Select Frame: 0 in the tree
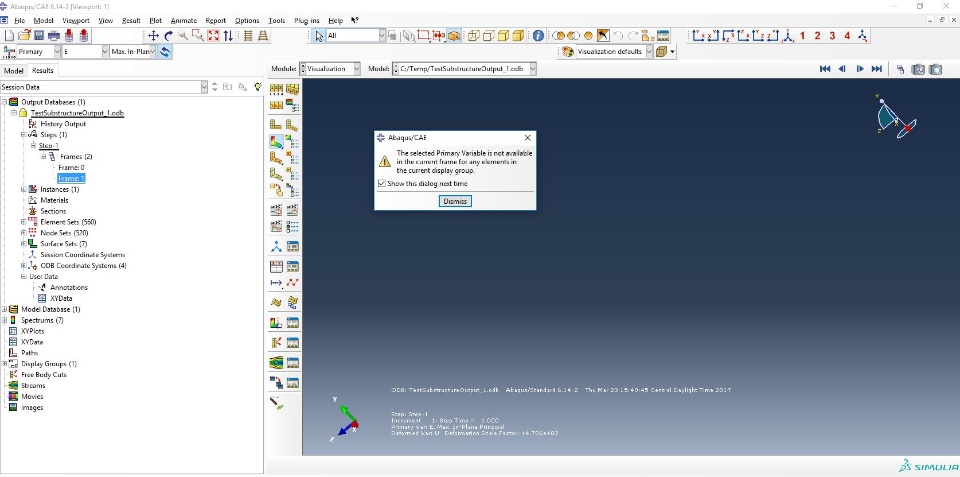The width and height of the screenshot is (960, 477). pyautogui.click(x=71, y=167)
